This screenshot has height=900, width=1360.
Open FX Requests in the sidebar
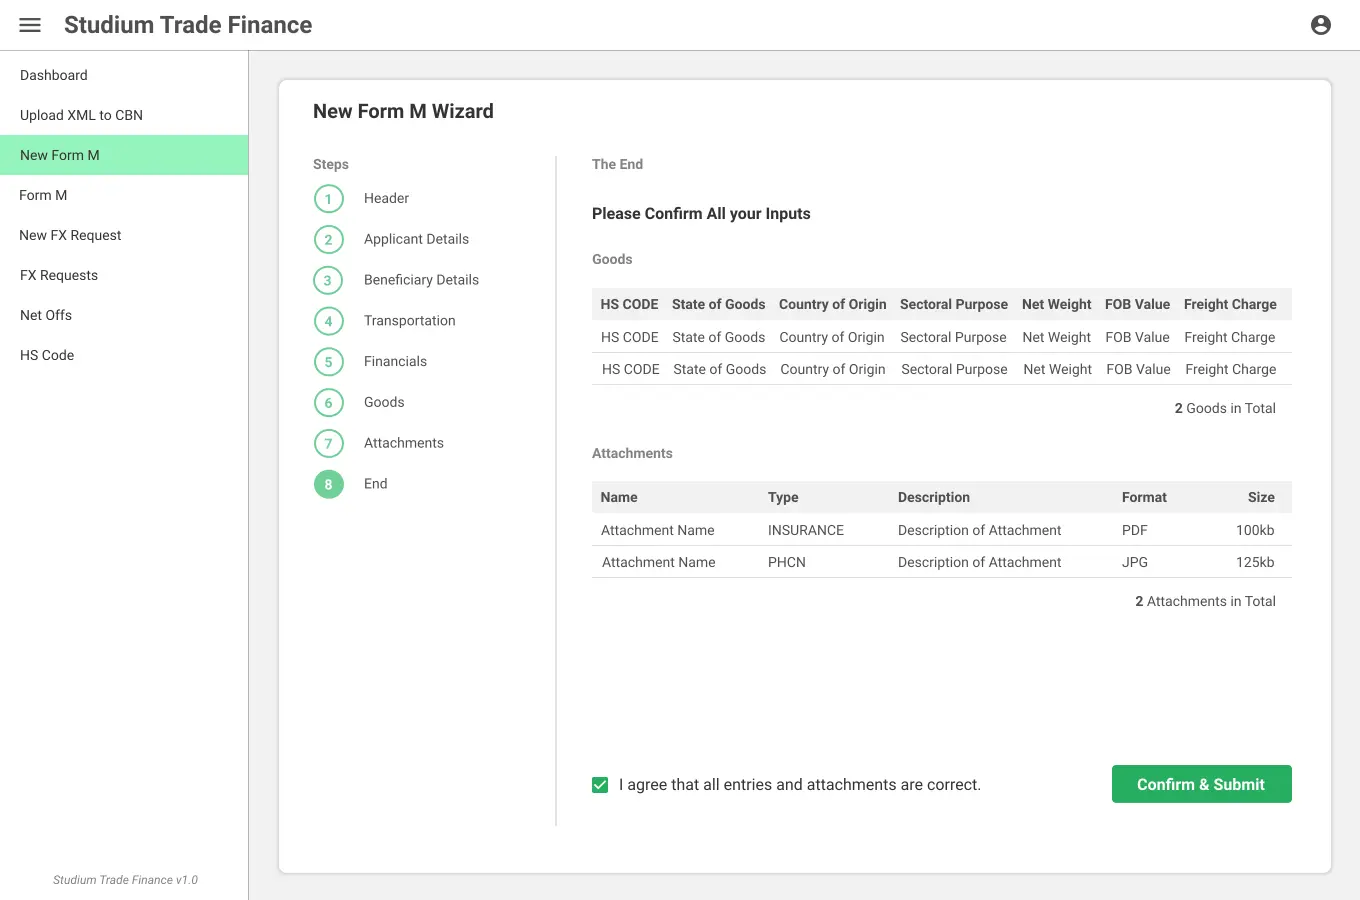[x=124, y=275]
